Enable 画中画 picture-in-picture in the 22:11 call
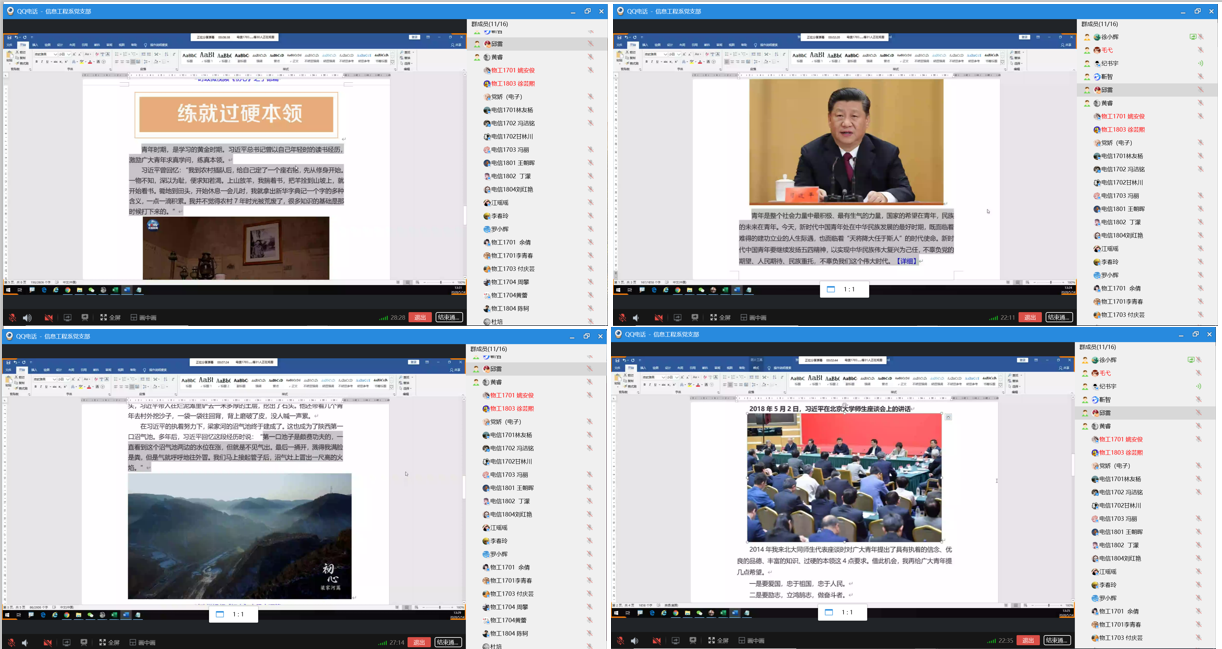Screen dimensions: 1222x649 (752, 318)
